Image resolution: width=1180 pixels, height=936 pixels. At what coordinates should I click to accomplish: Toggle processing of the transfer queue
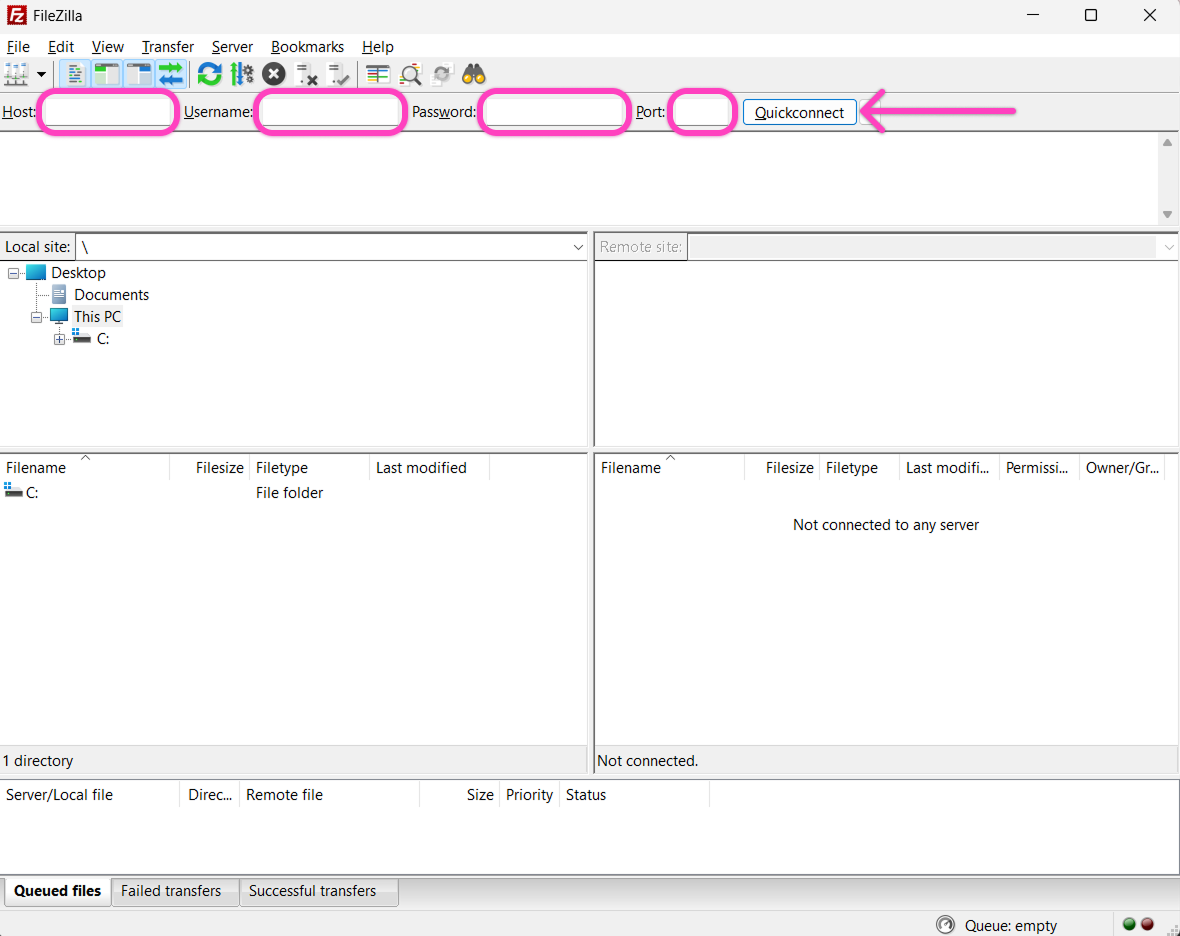[242, 74]
